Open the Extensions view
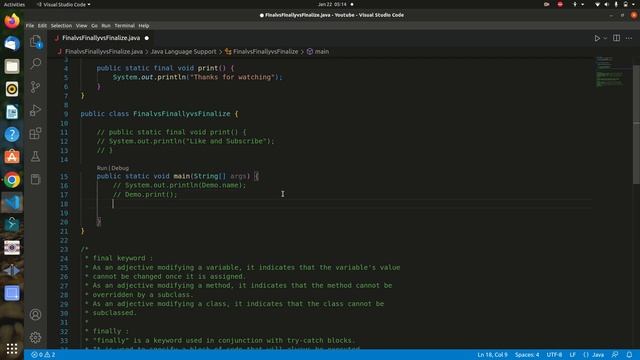 pyautogui.click(x=36, y=133)
